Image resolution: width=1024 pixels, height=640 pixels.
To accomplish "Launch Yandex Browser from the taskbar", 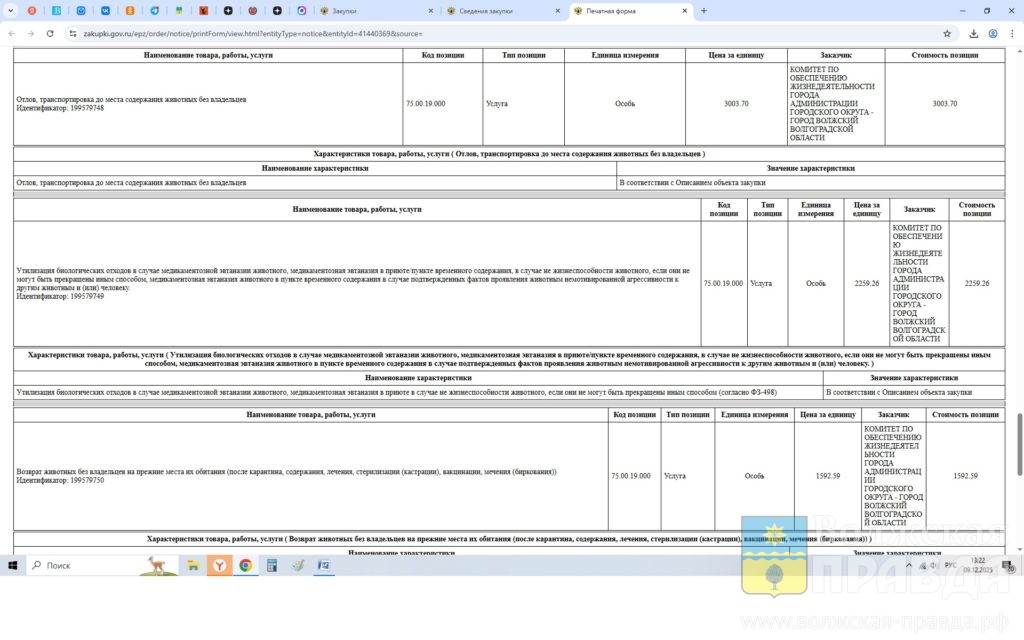I will coord(220,565).
